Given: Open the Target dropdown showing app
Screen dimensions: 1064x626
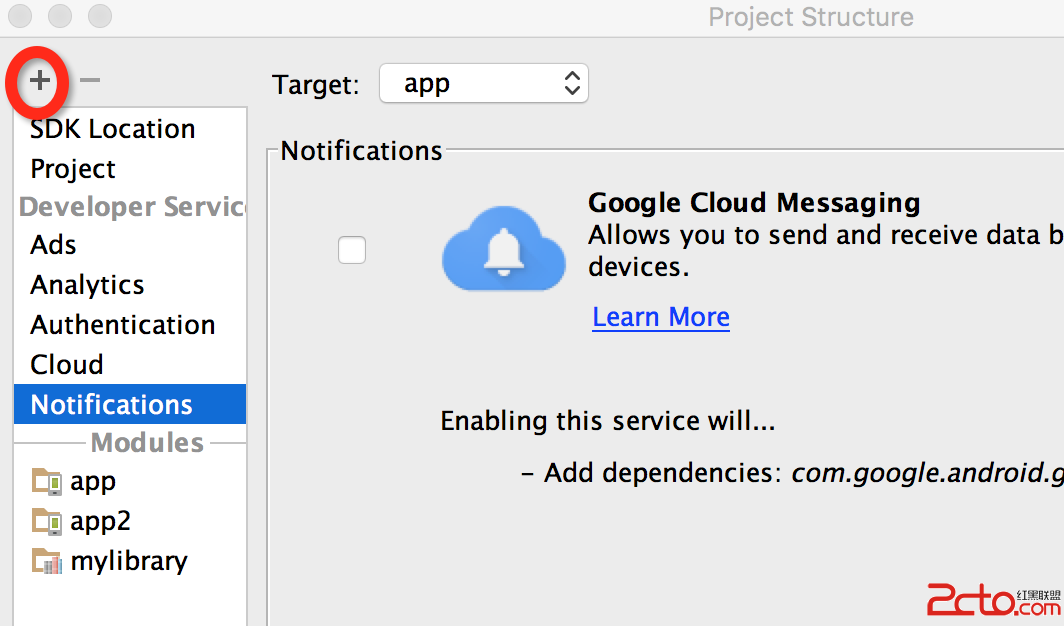Looking at the screenshot, I should point(484,83).
